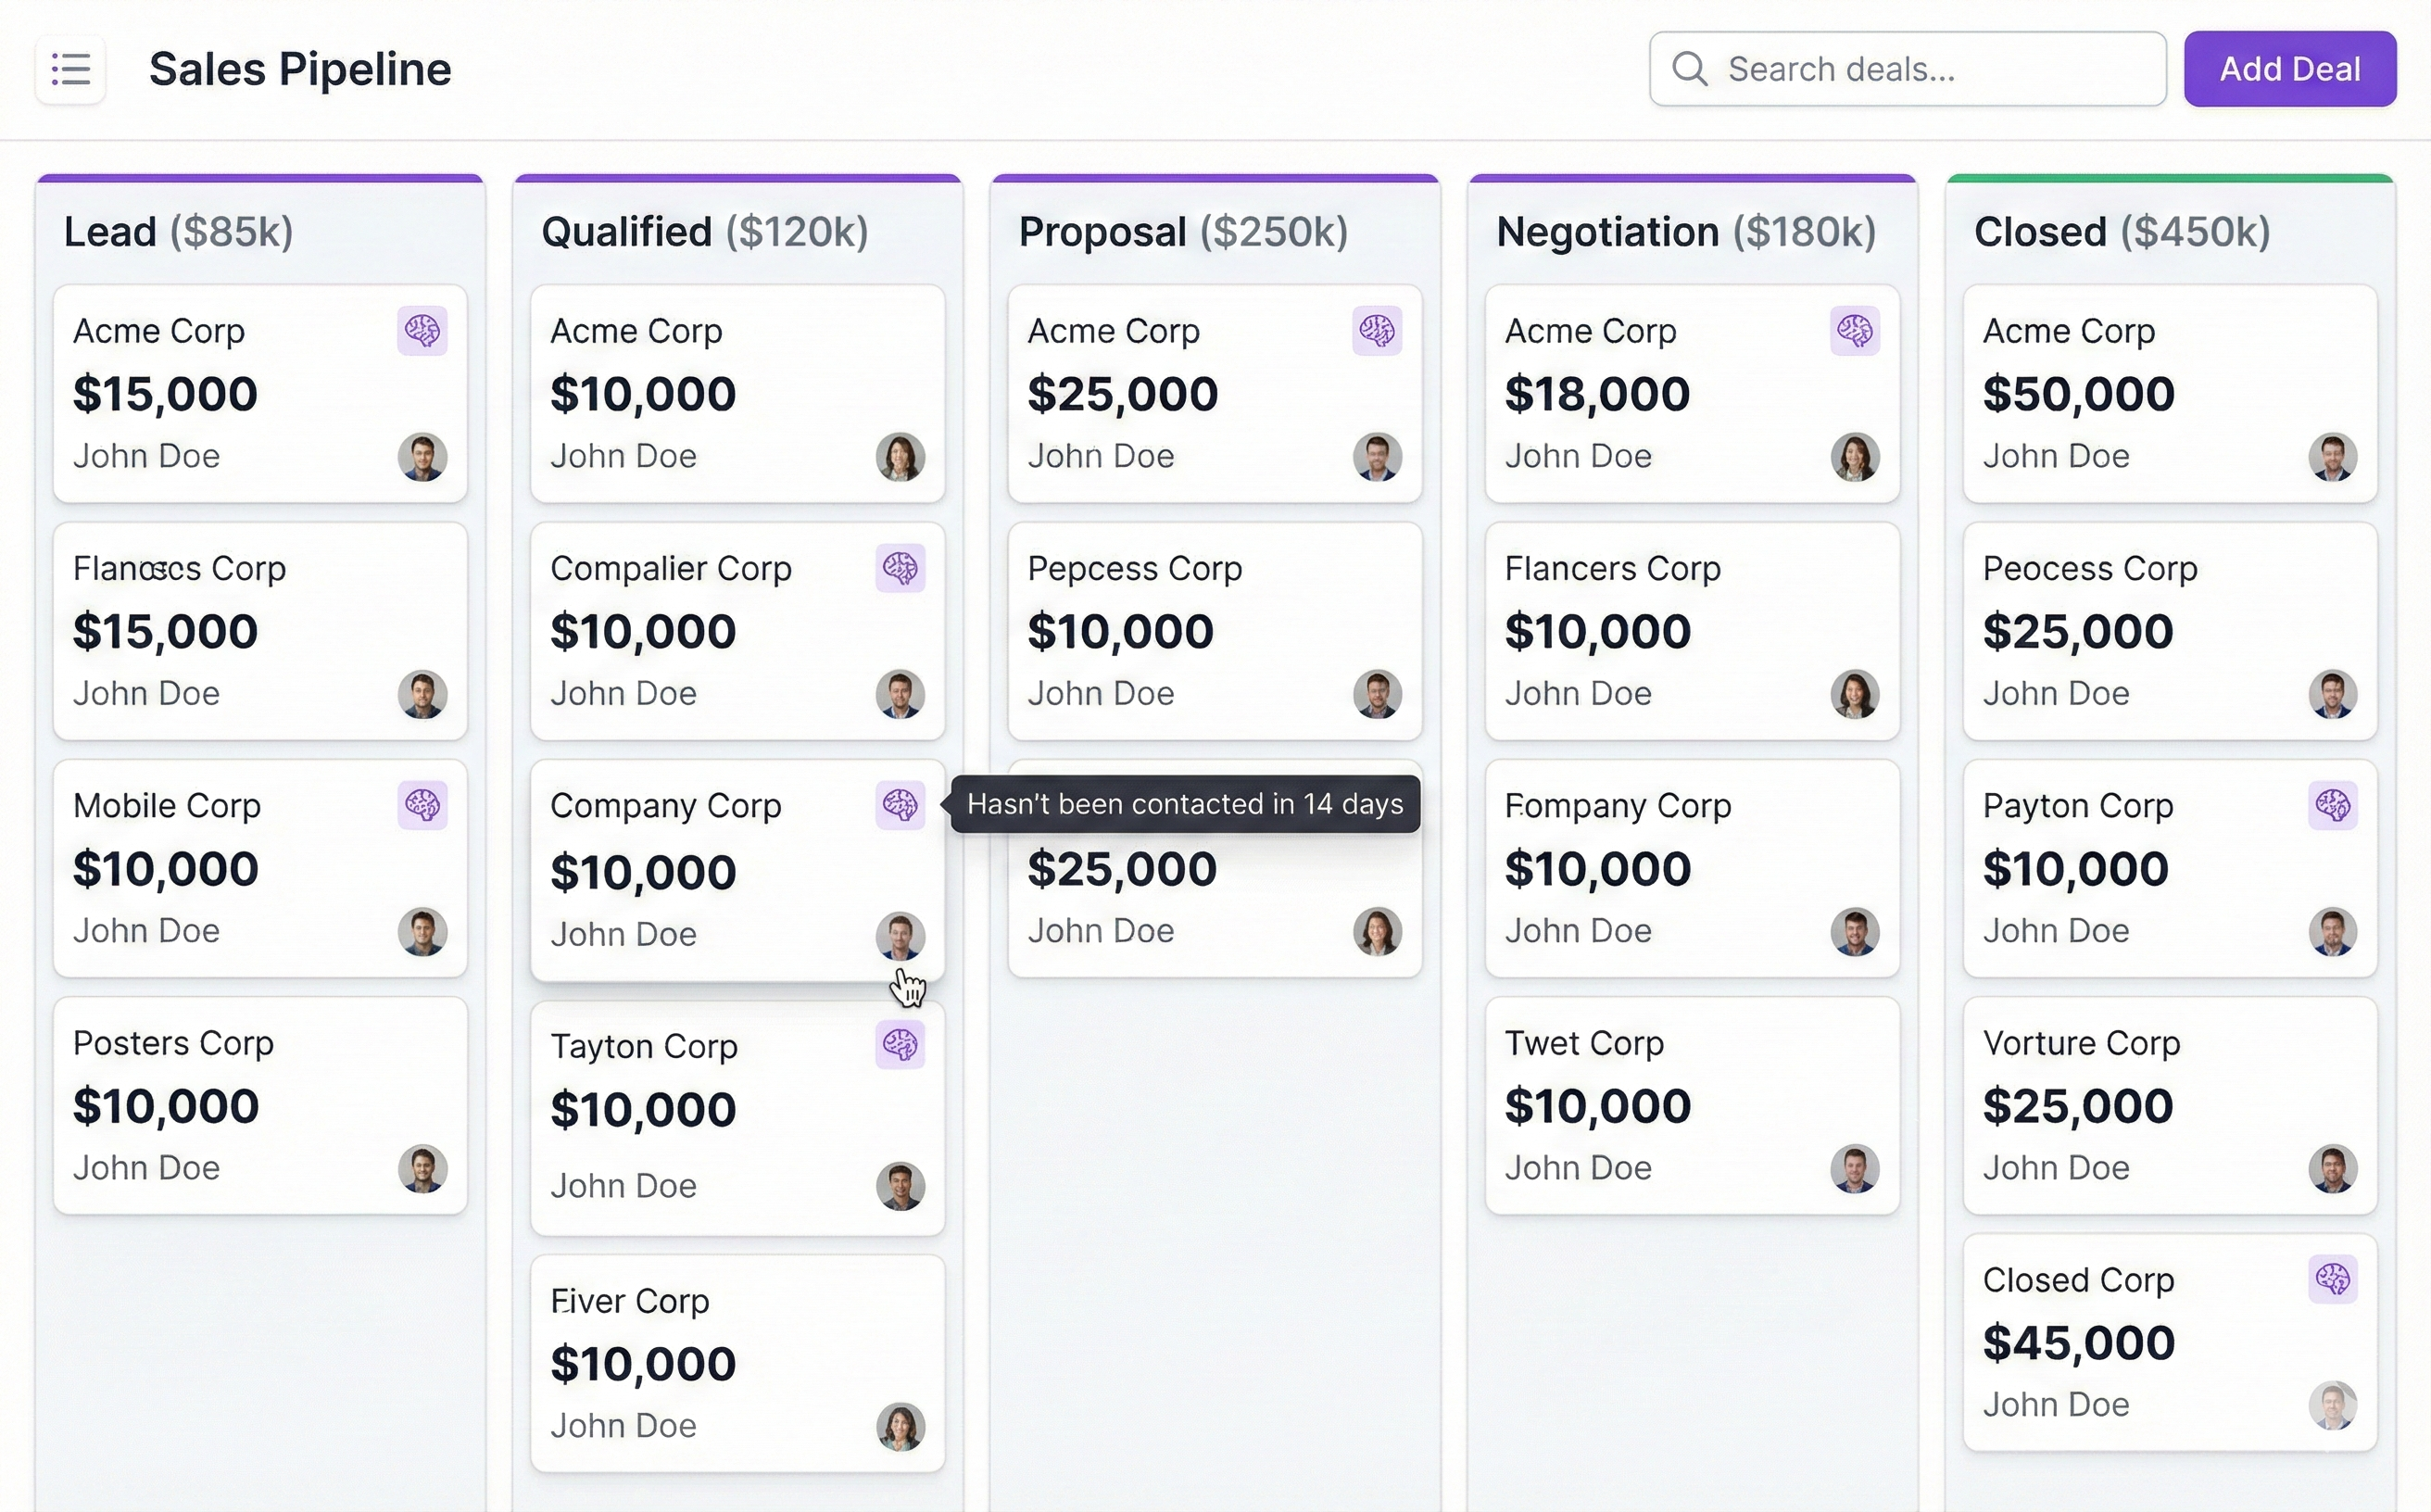The image size is (2431, 1512).
Task: Click the brain icon on Compalier Corp card
Action: click(899, 568)
